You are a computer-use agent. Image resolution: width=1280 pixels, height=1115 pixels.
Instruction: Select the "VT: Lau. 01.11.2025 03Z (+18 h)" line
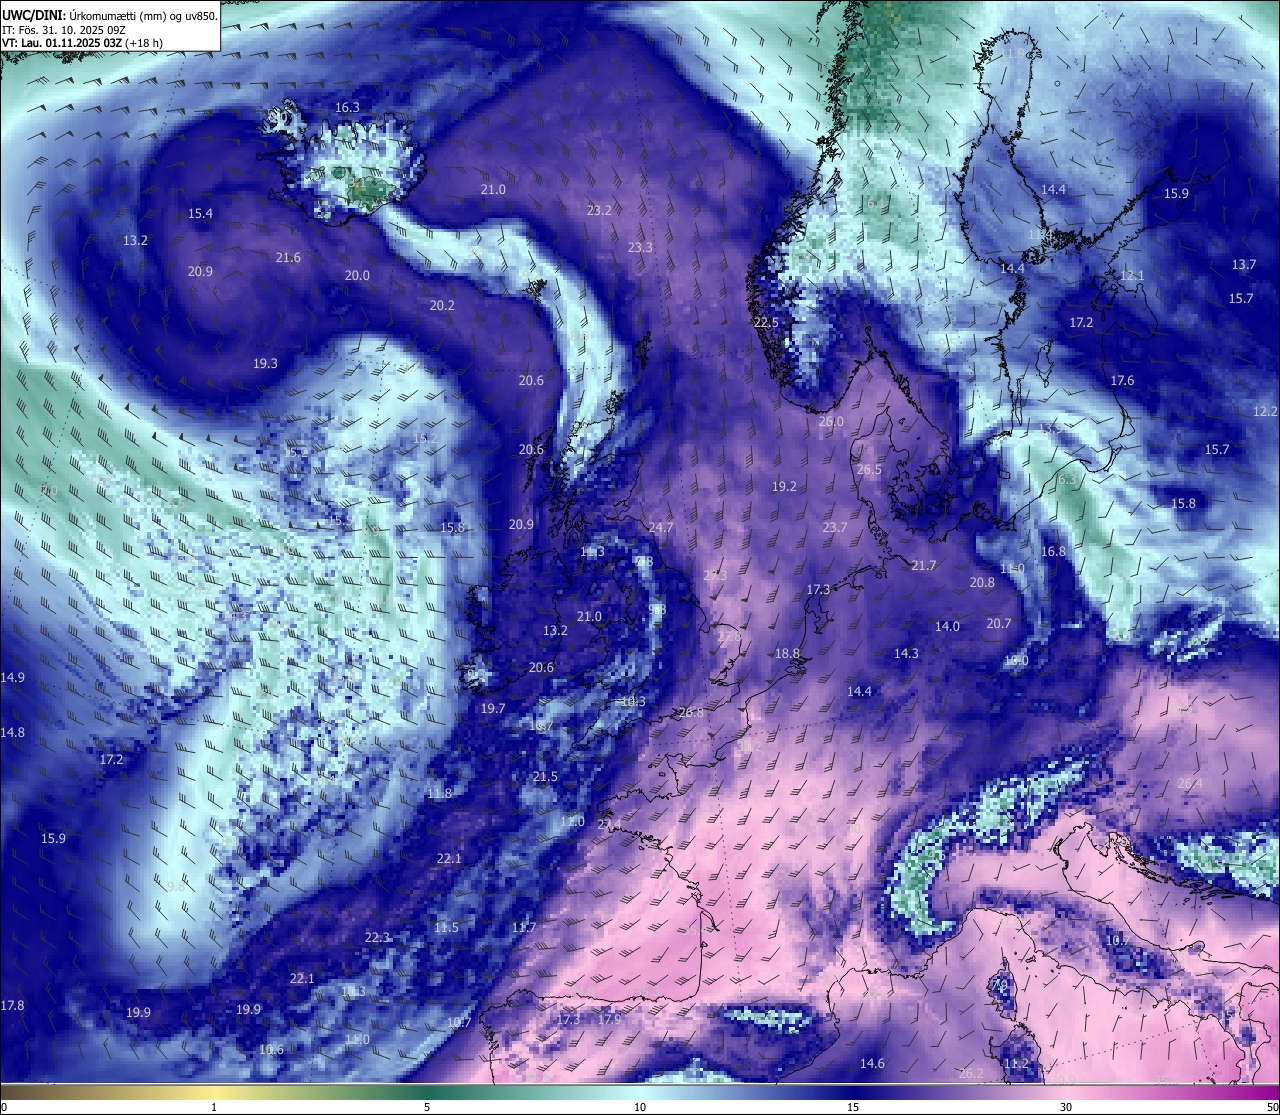point(82,43)
